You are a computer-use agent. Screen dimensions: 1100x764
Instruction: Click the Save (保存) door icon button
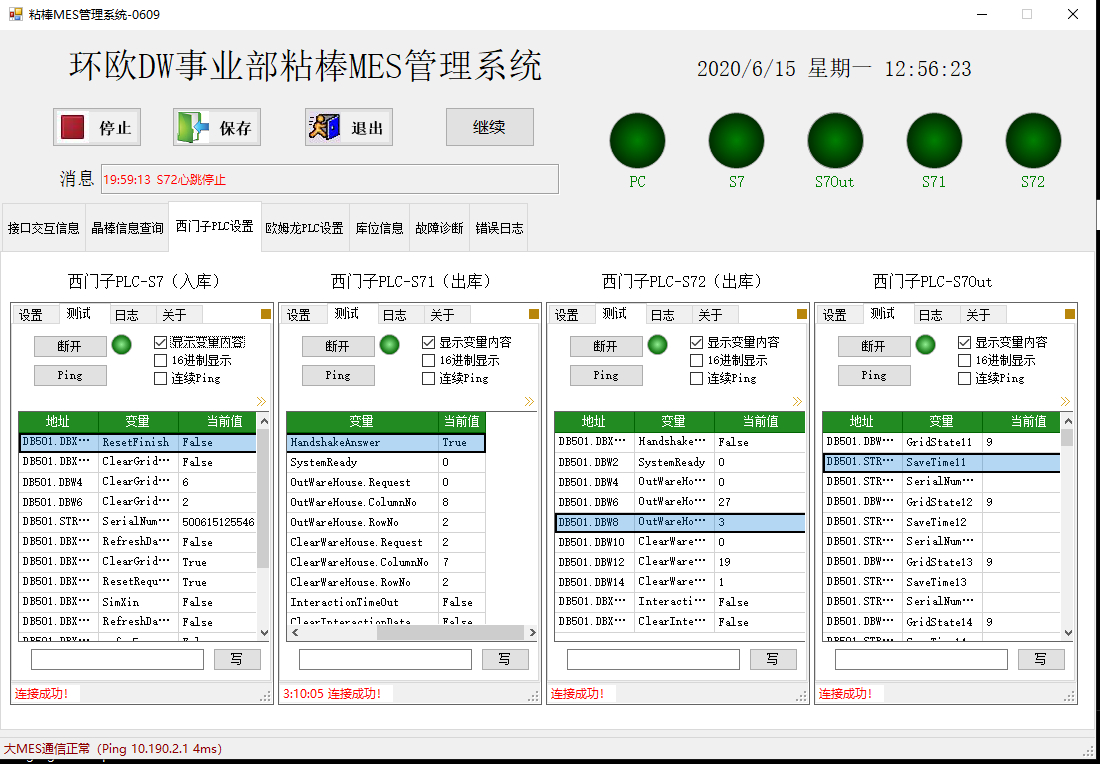coord(217,128)
